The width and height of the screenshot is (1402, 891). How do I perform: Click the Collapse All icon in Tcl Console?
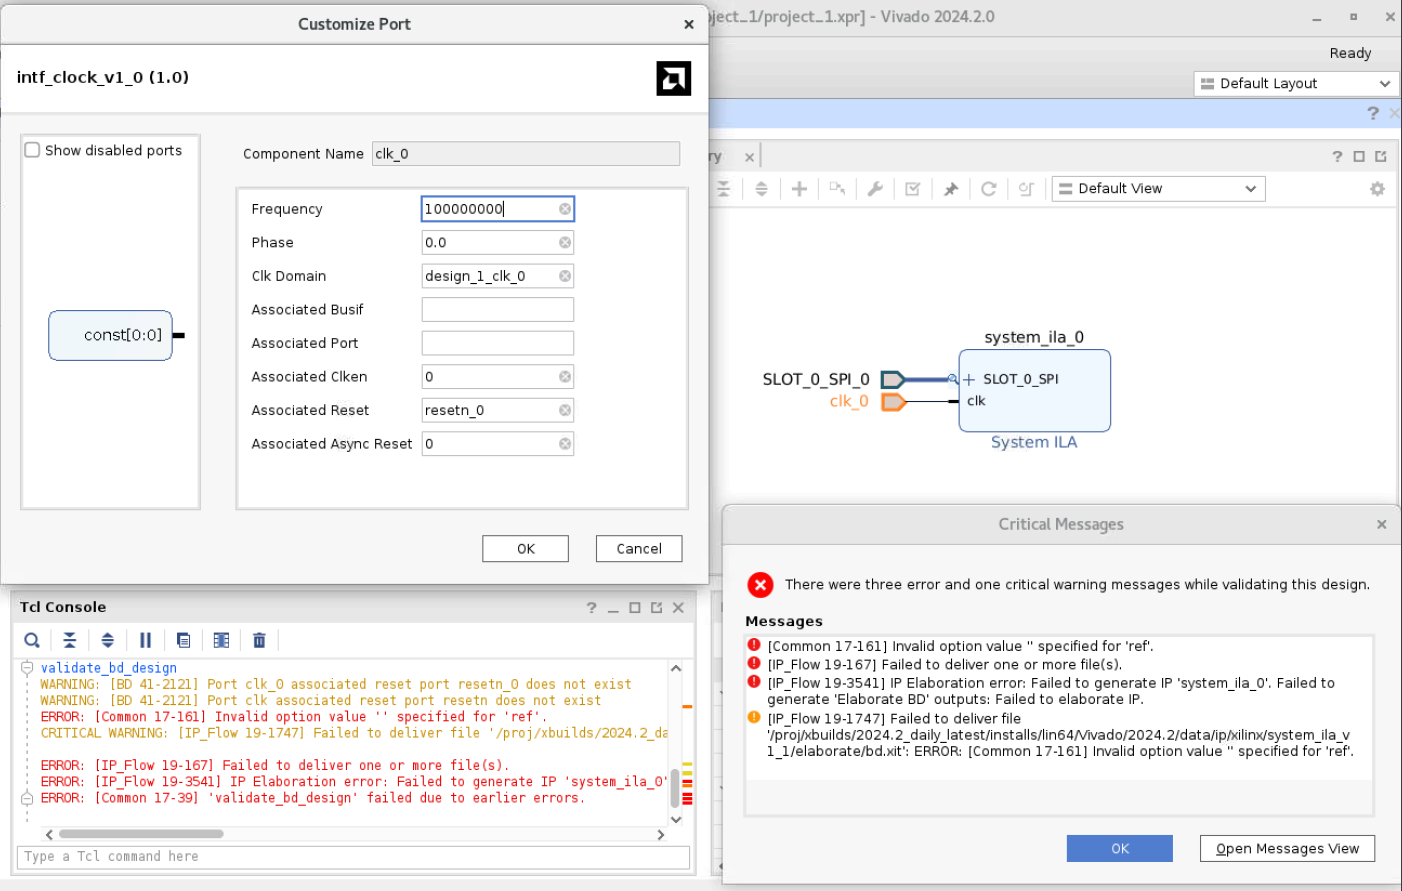(70, 640)
